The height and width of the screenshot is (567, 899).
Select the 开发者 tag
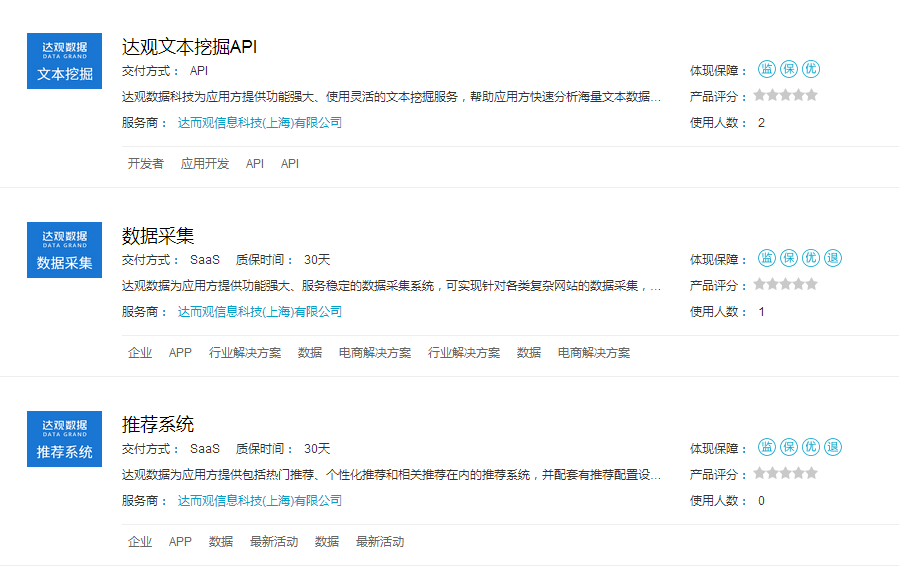pos(145,164)
